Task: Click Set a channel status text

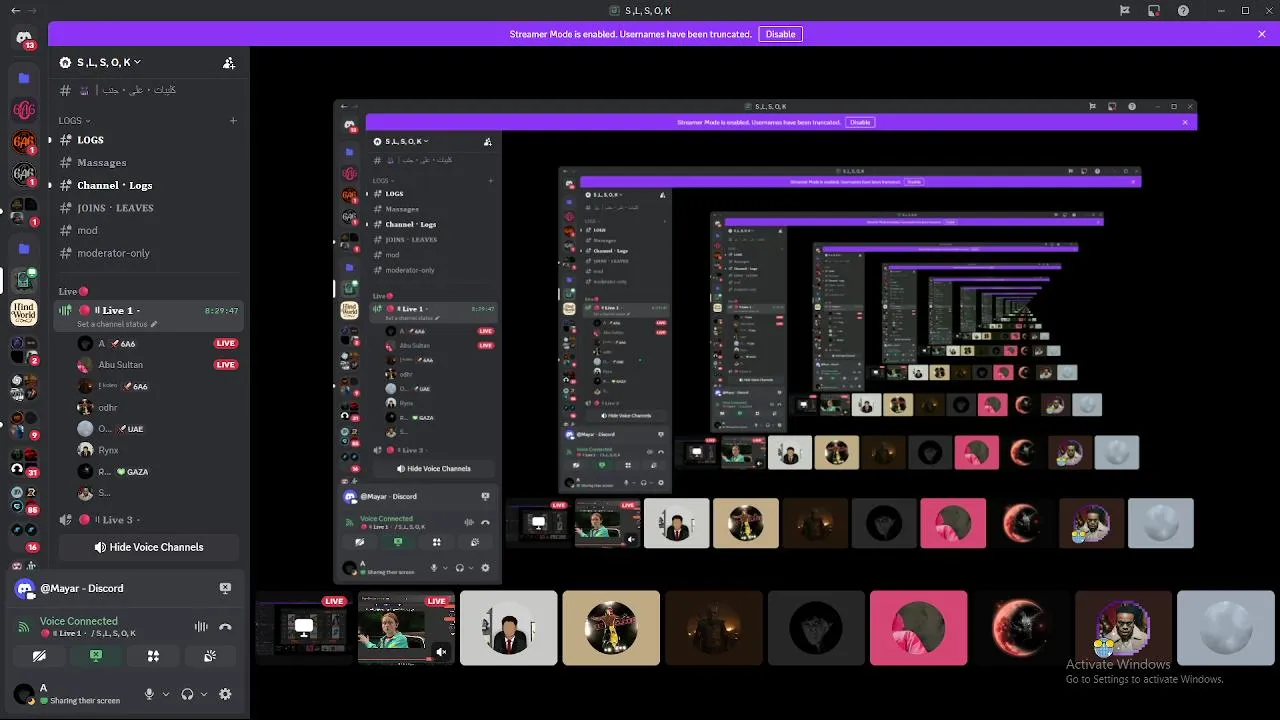Action: [112, 325]
